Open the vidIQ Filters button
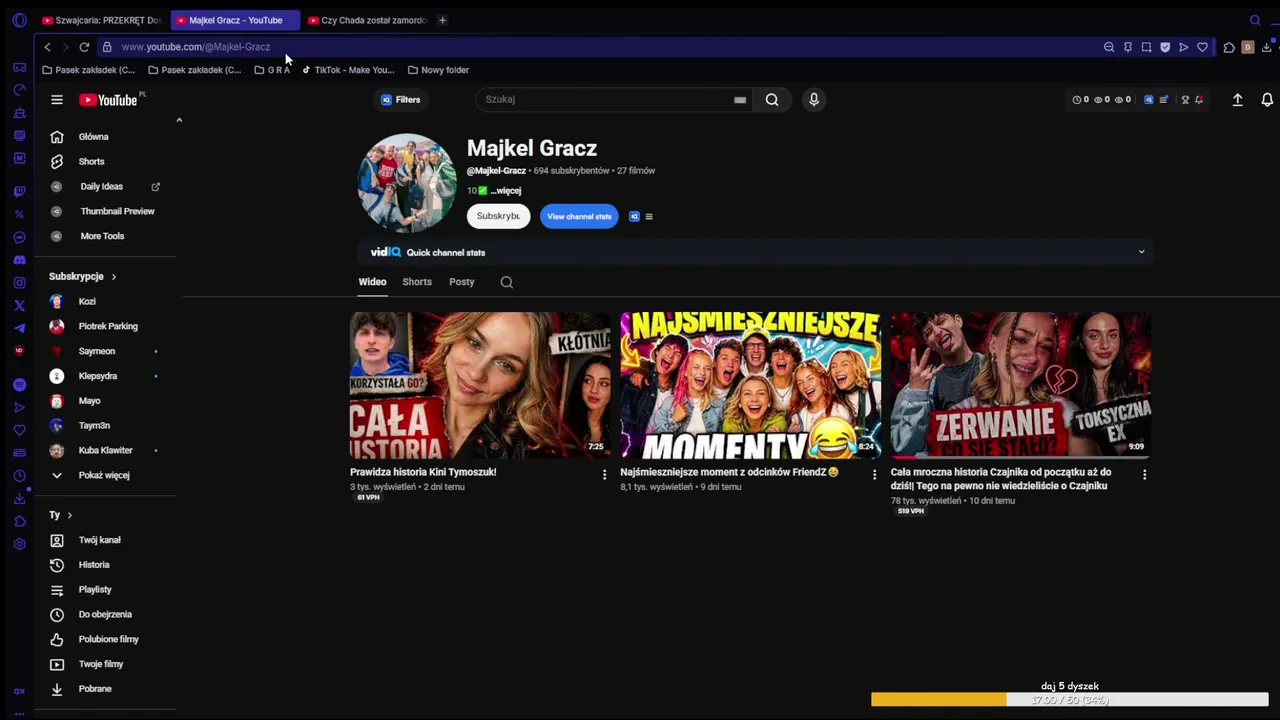This screenshot has height=720, width=1280. (x=400, y=100)
